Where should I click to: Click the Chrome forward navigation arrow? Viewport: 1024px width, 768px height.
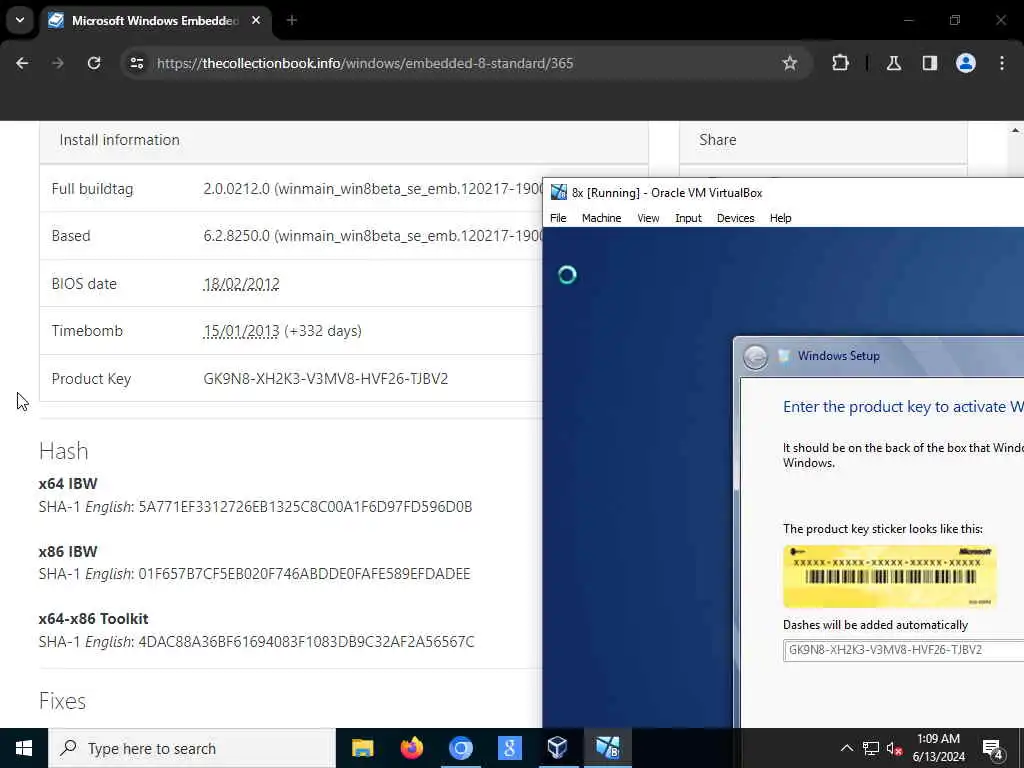58,63
